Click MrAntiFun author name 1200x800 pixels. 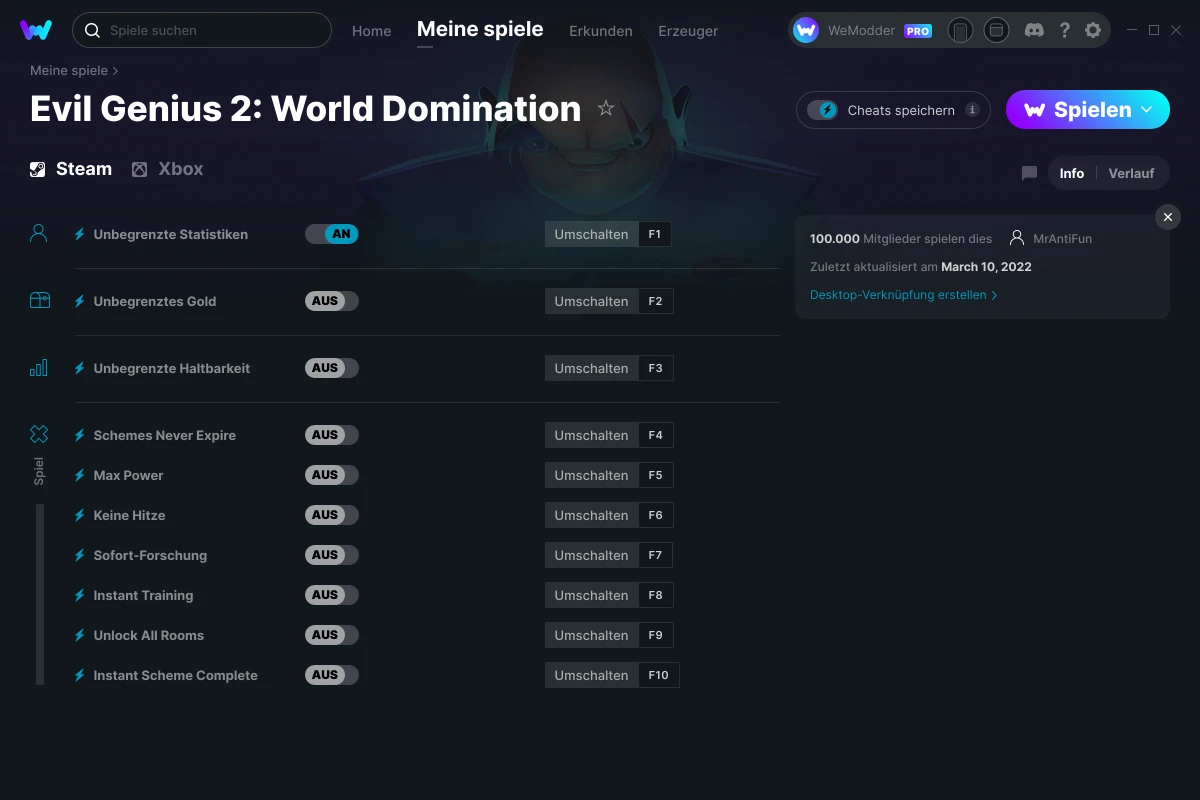point(1062,239)
